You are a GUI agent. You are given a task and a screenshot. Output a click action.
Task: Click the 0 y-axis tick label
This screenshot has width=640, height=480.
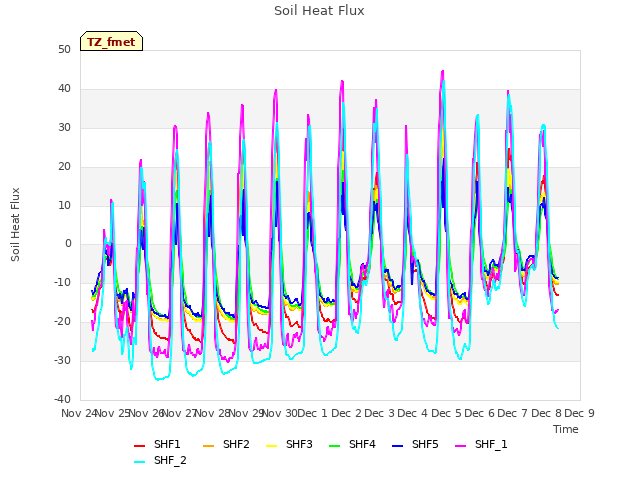[68, 244]
